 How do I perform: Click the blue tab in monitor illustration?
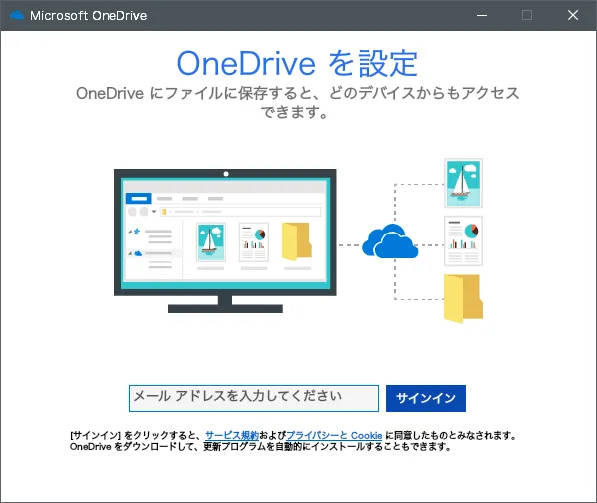pos(139,198)
